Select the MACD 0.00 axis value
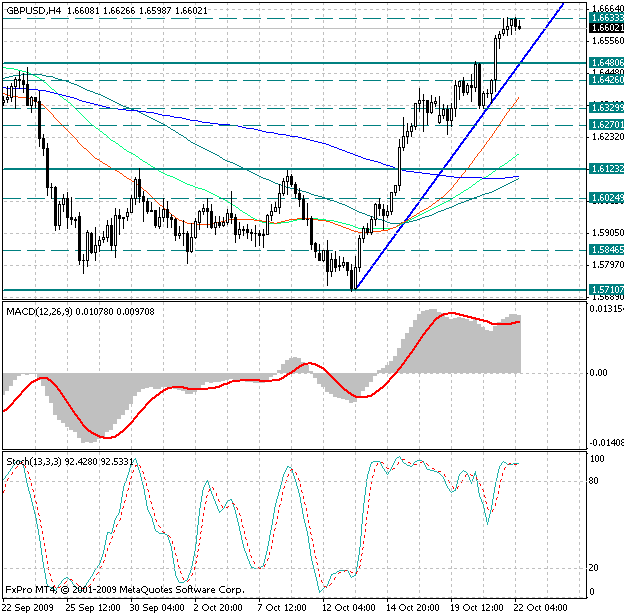The image size is (624, 615). (x=599, y=373)
